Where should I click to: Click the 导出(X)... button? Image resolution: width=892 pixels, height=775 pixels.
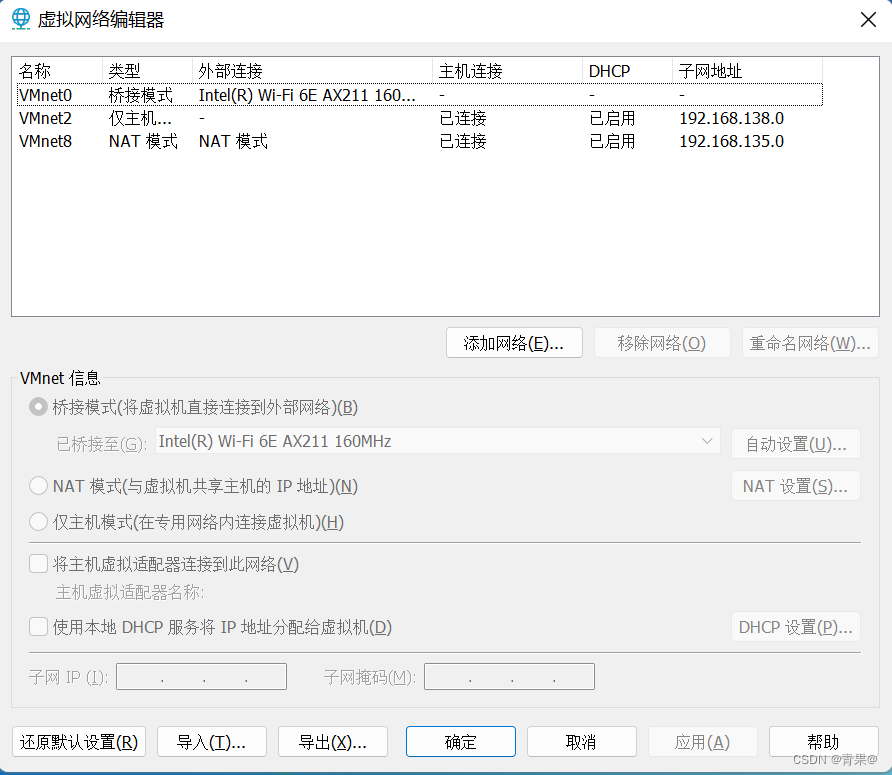(333, 742)
